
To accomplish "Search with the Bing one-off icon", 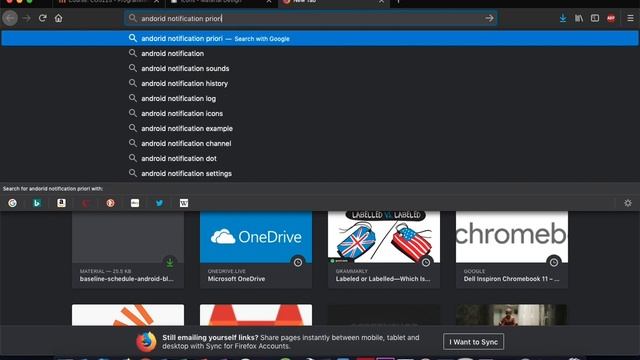I will [x=37, y=203].
